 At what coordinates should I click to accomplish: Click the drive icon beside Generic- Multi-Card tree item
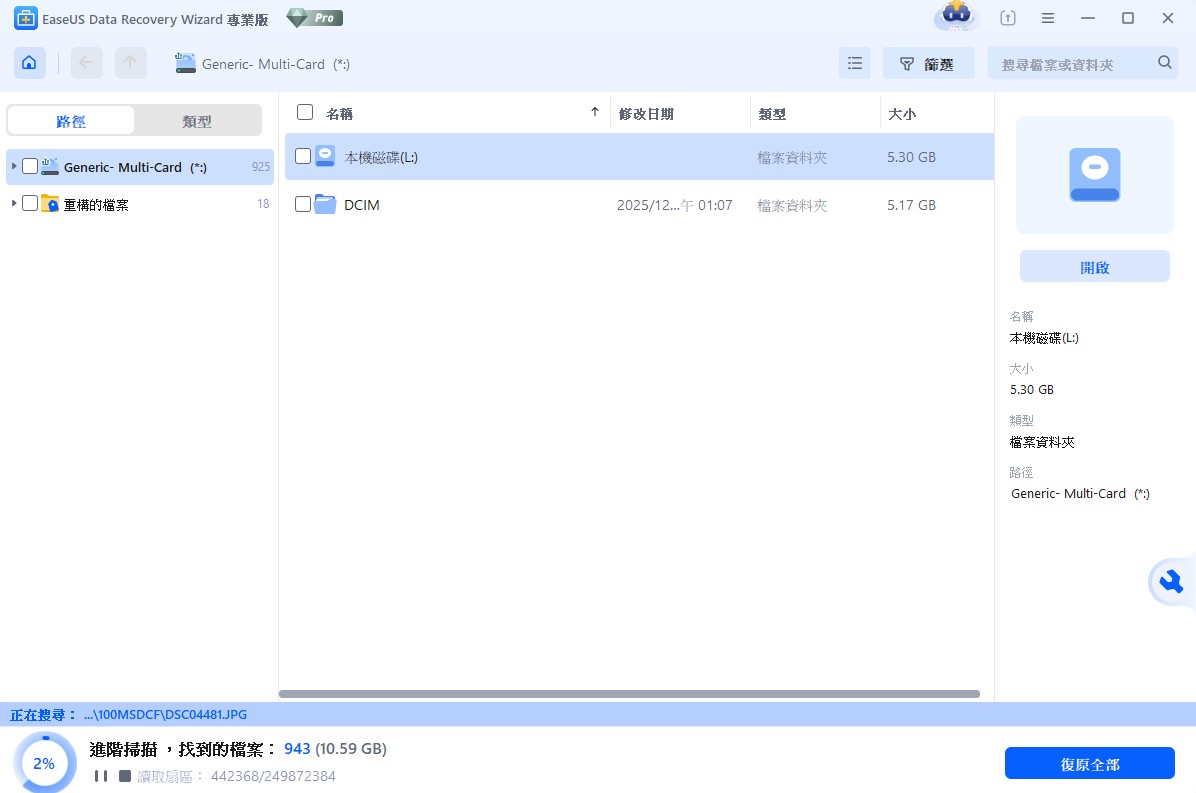point(50,166)
